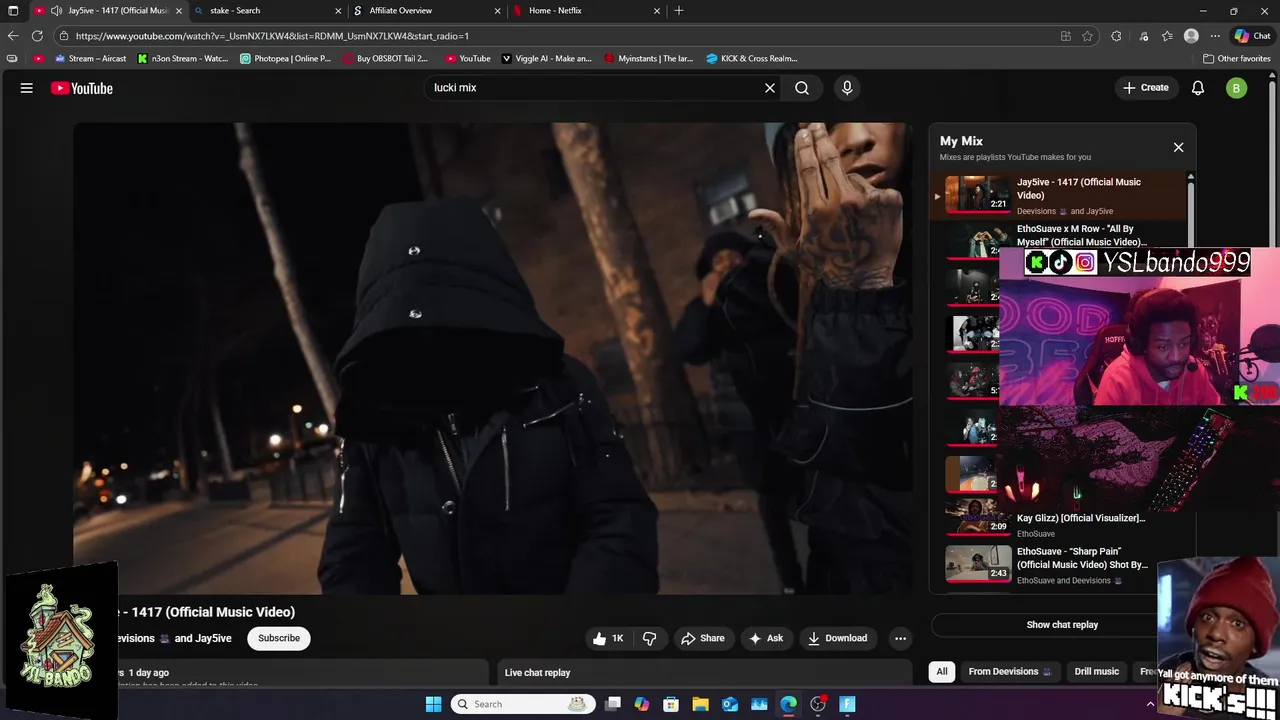Select the 'From Deevisions' filter chip
Screen dimensions: 1280x720
(1010, 672)
